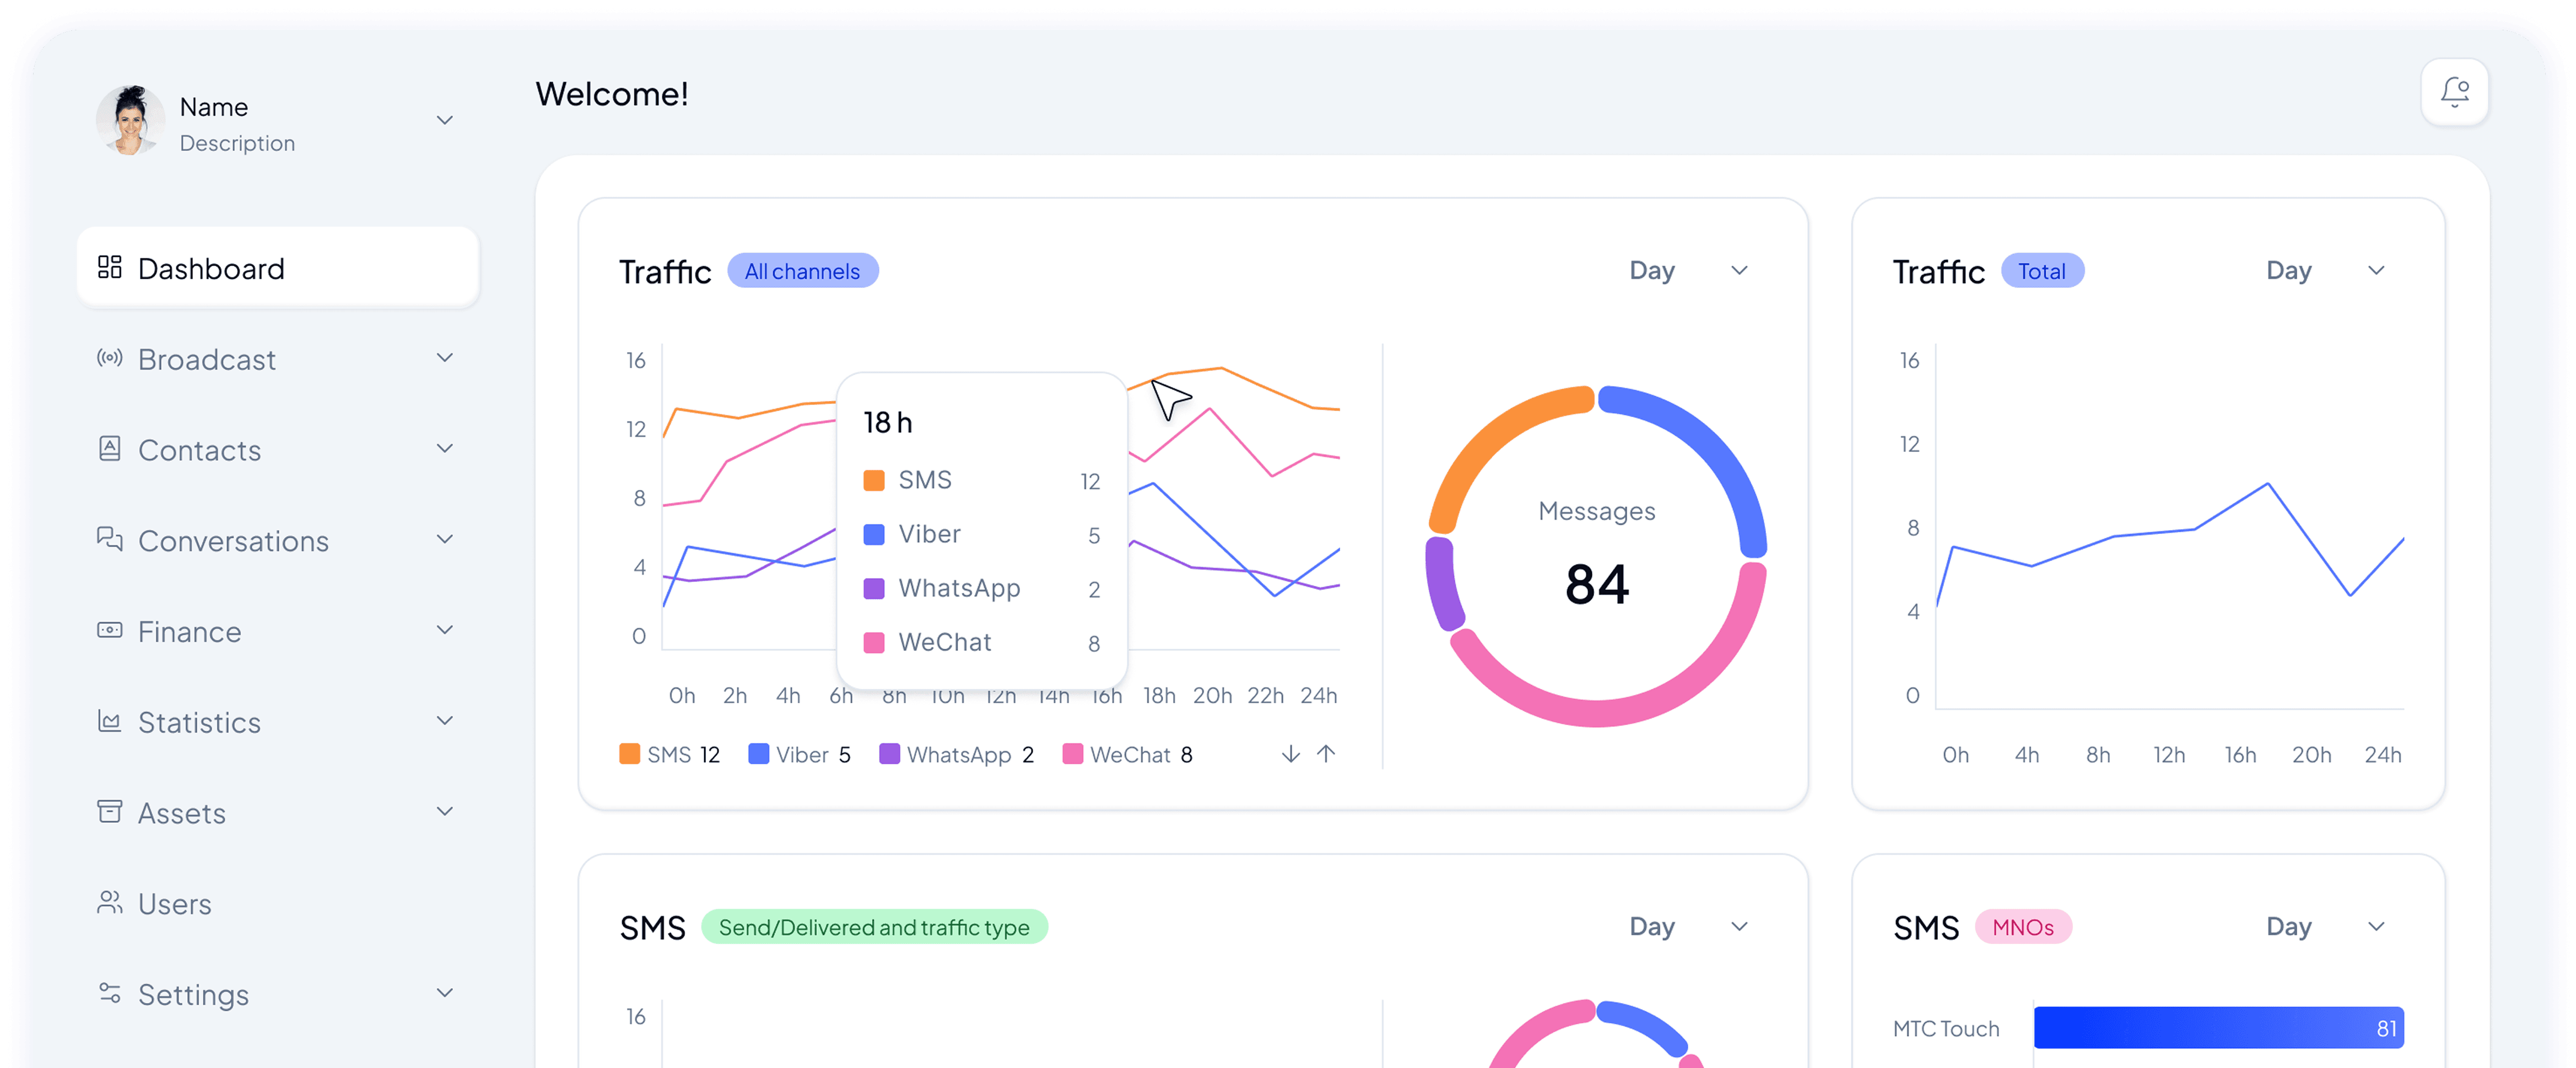2576x1068 pixels.
Task: Click the Contacts sidebar icon
Action: pos(109,449)
